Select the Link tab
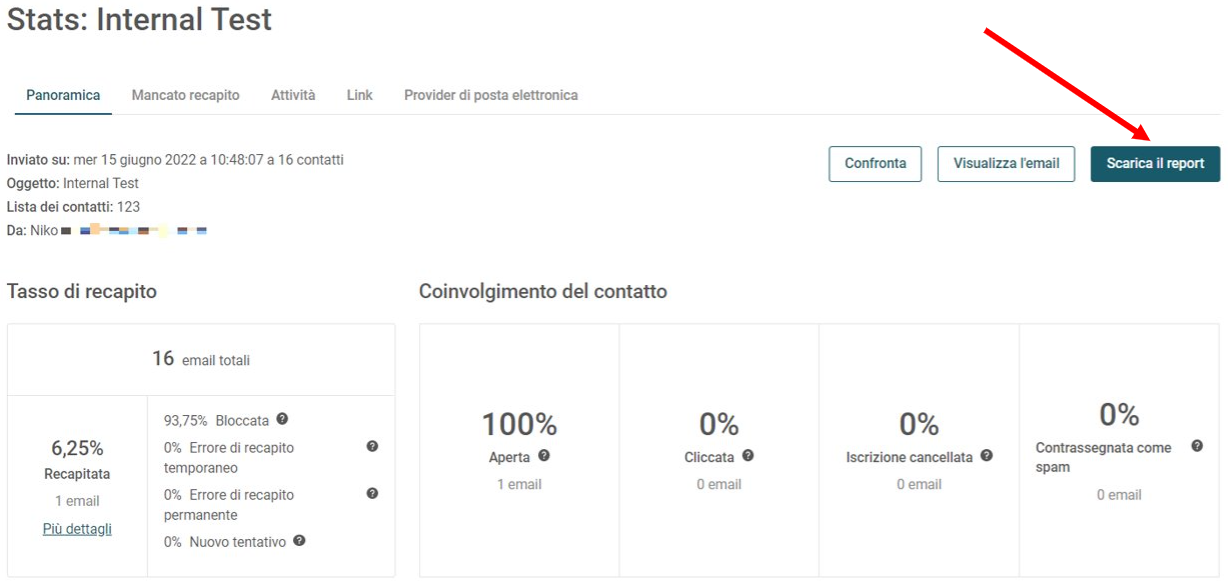This screenshot has height=584, width=1228. pyautogui.click(x=360, y=95)
